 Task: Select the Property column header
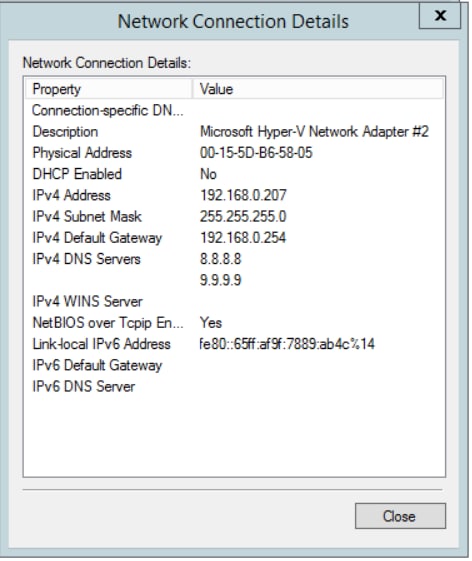pyautogui.click(x=108, y=89)
